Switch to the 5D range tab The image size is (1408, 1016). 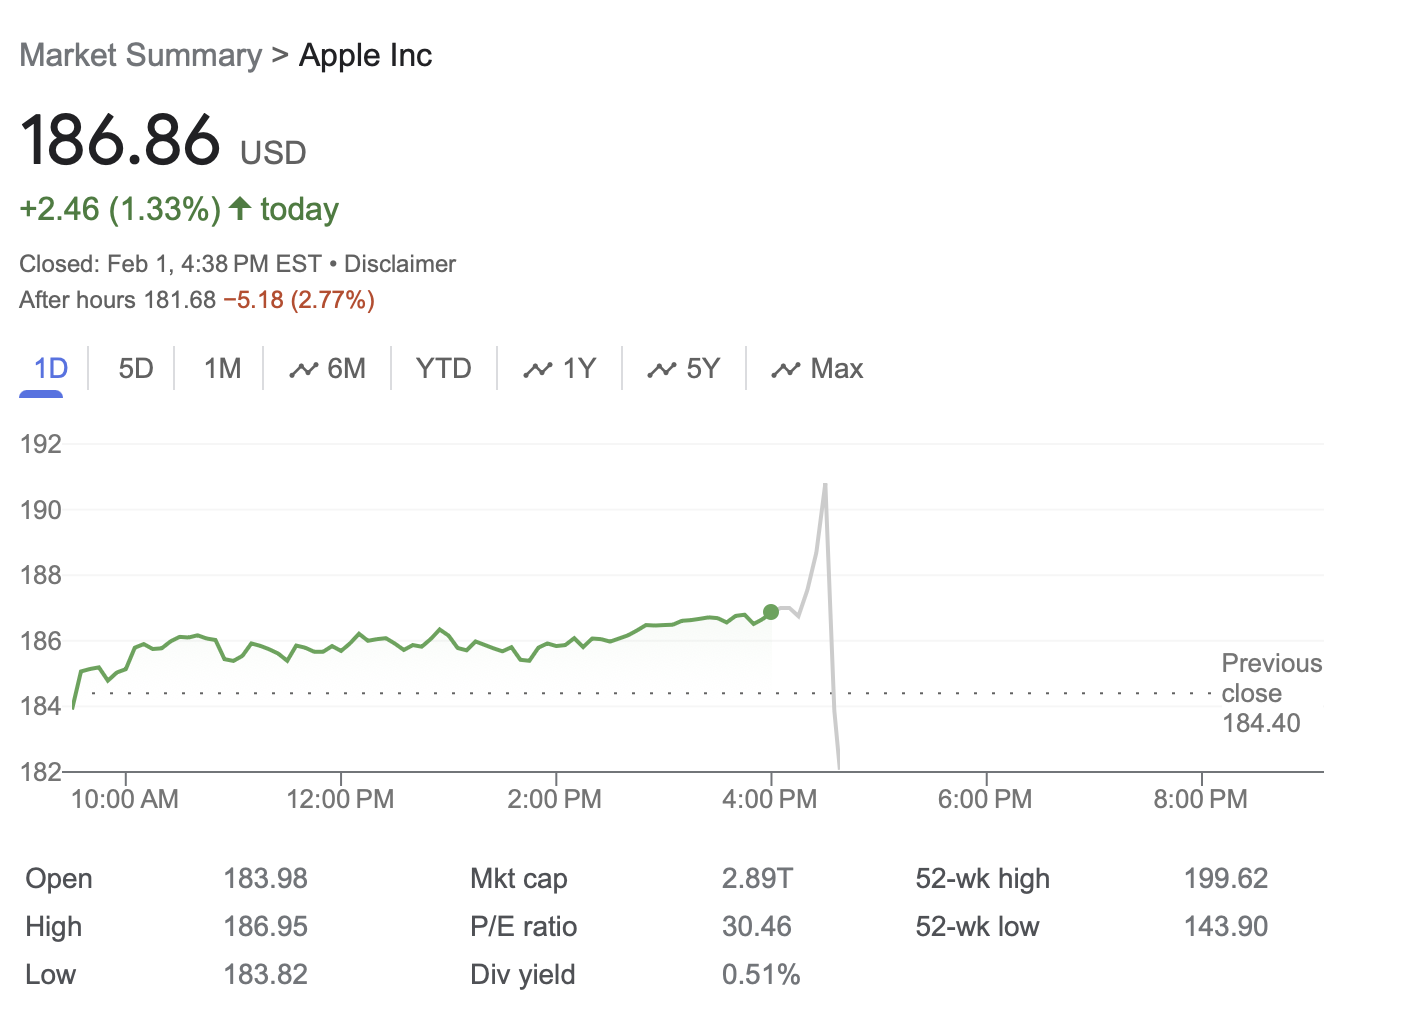coord(136,369)
